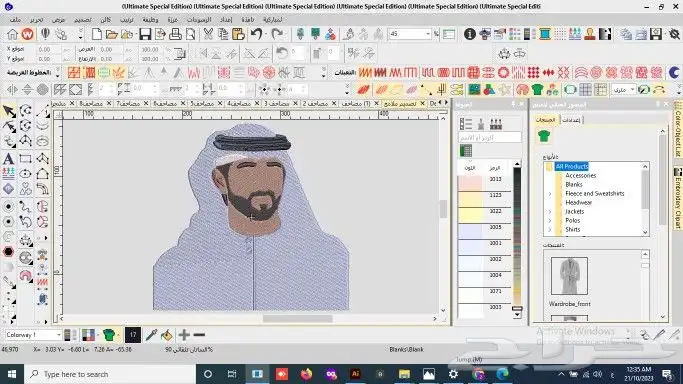683x384 pixels.
Task: Click the Copy icon
Action: 223,34
